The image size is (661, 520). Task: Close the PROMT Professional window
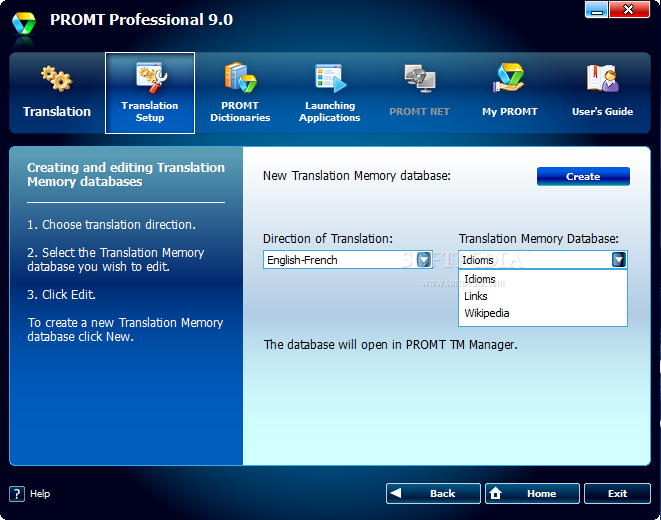click(x=629, y=9)
